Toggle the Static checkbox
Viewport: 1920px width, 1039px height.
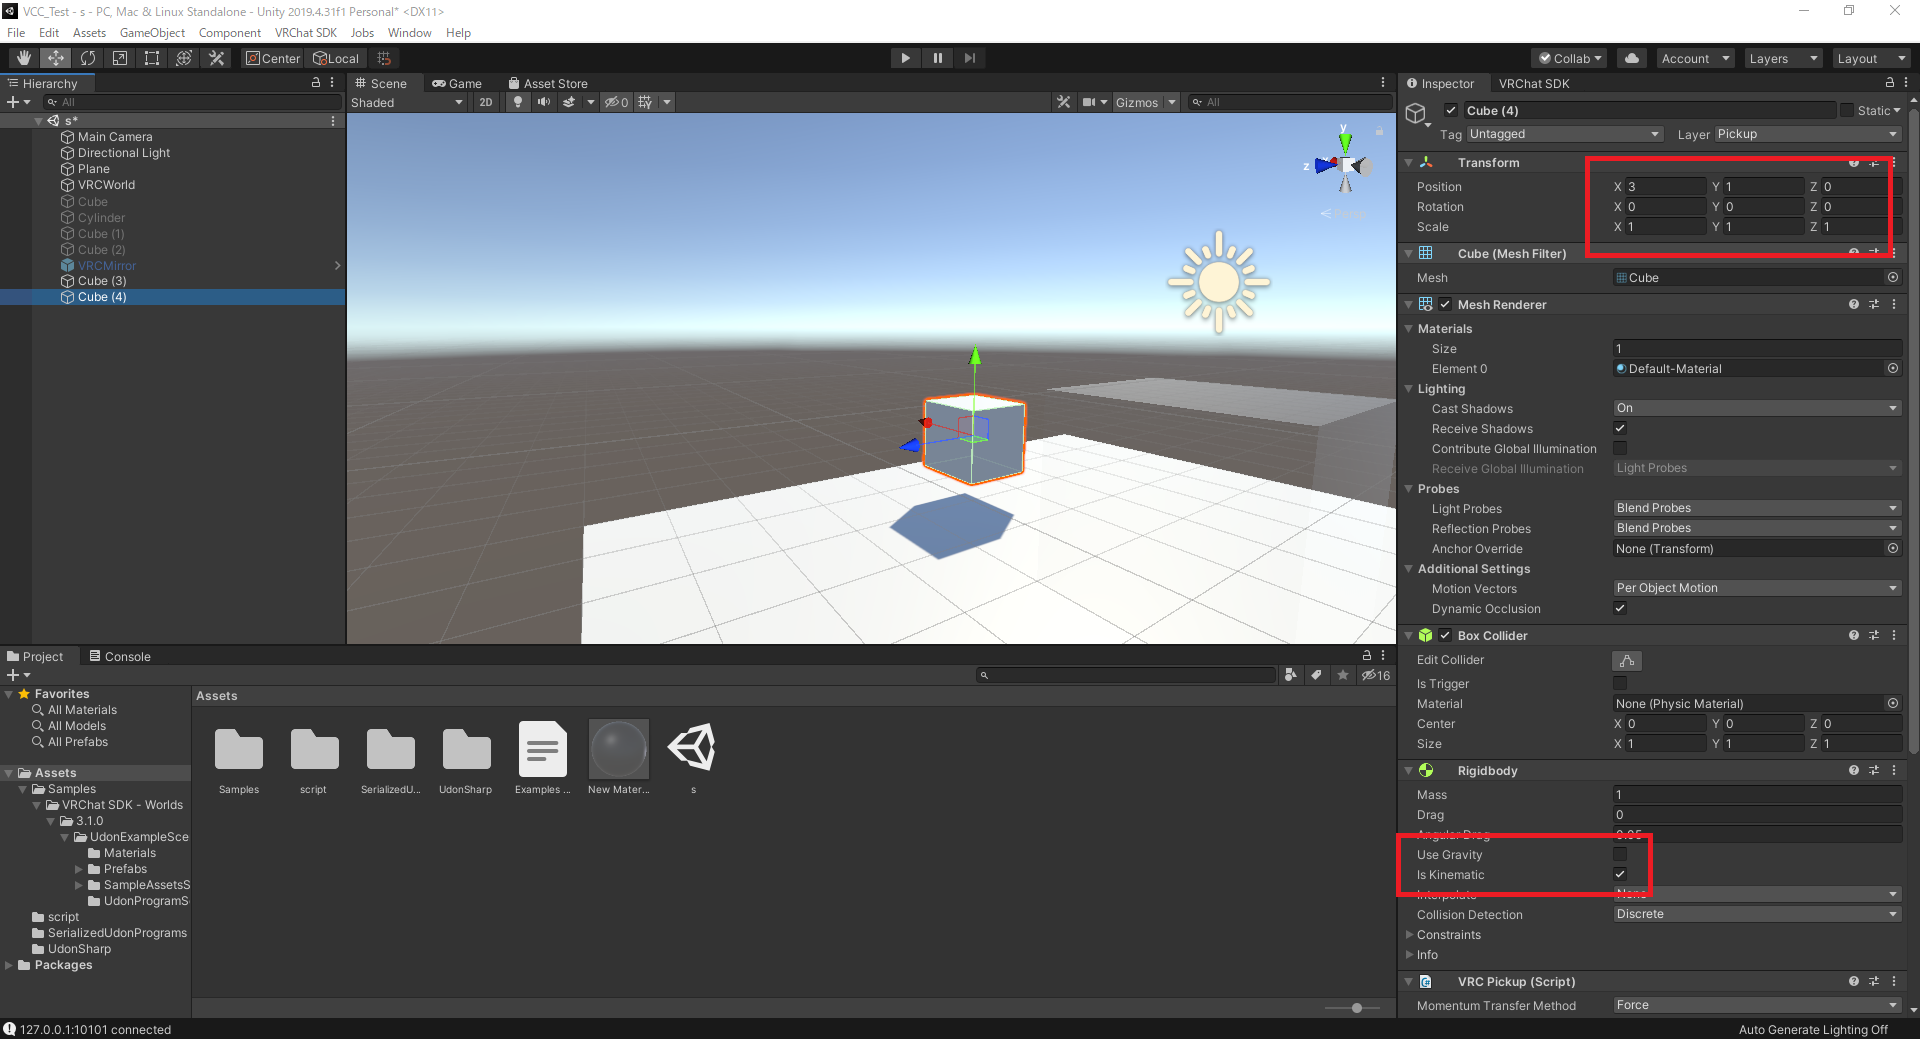1847,110
